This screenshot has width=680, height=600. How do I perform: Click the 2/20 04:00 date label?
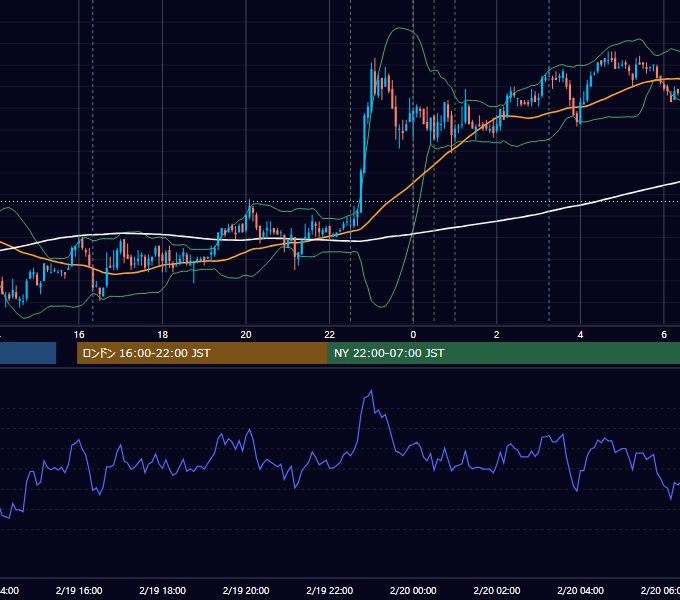click(x=580, y=590)
